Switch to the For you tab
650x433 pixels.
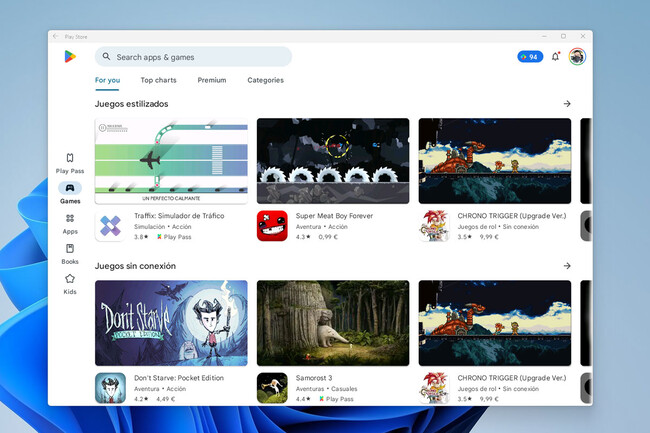tap(107, 80)
